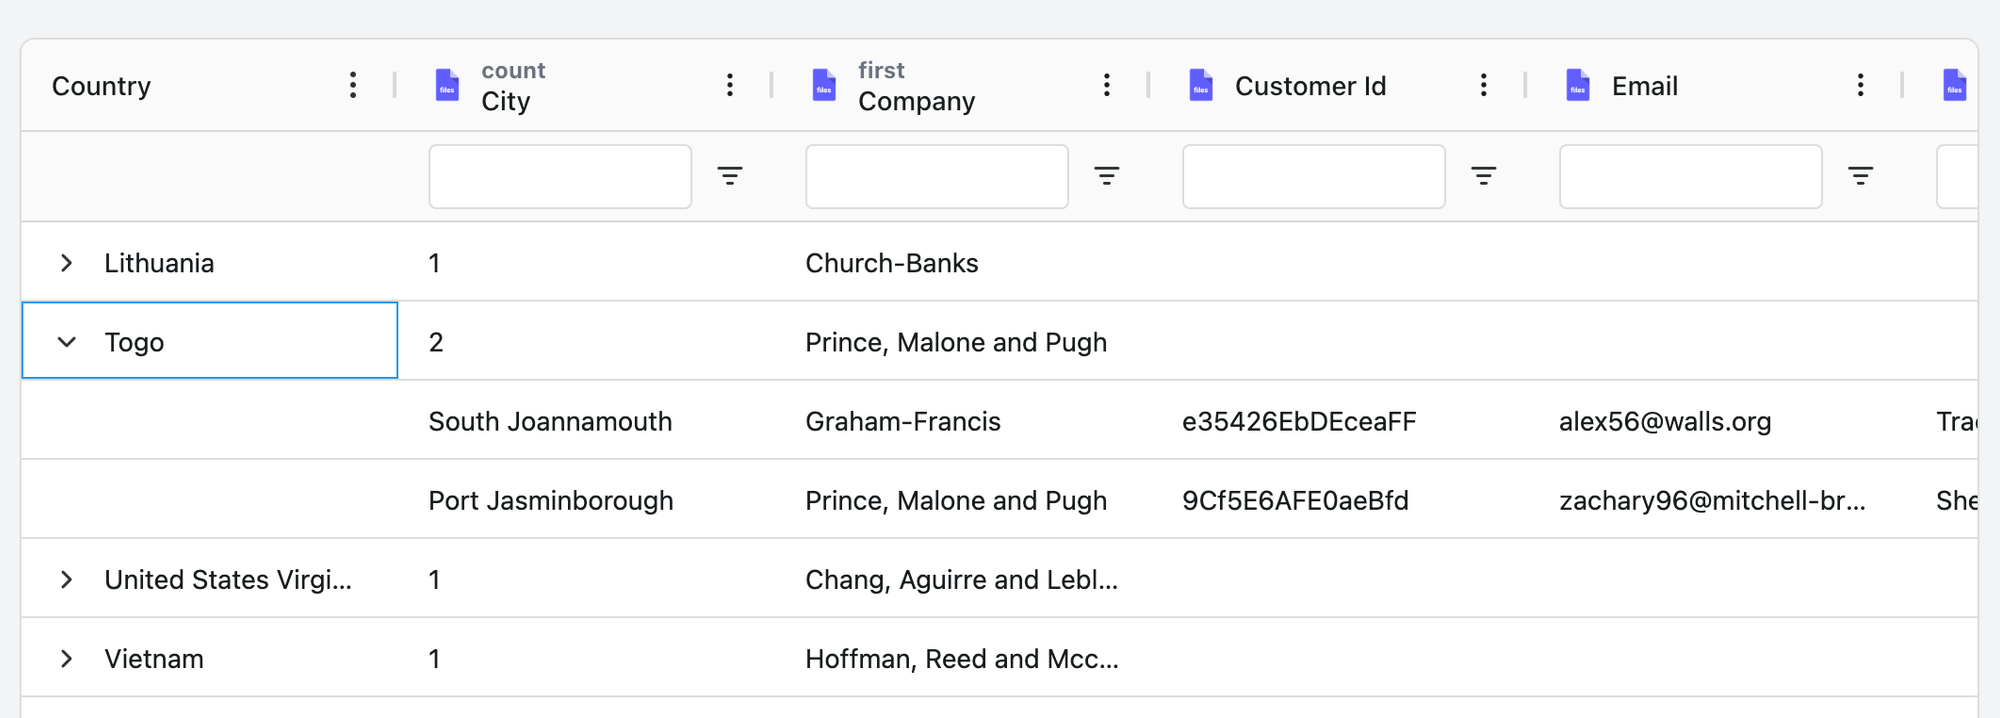Open Email column filter options icon

click(1861, 176)
